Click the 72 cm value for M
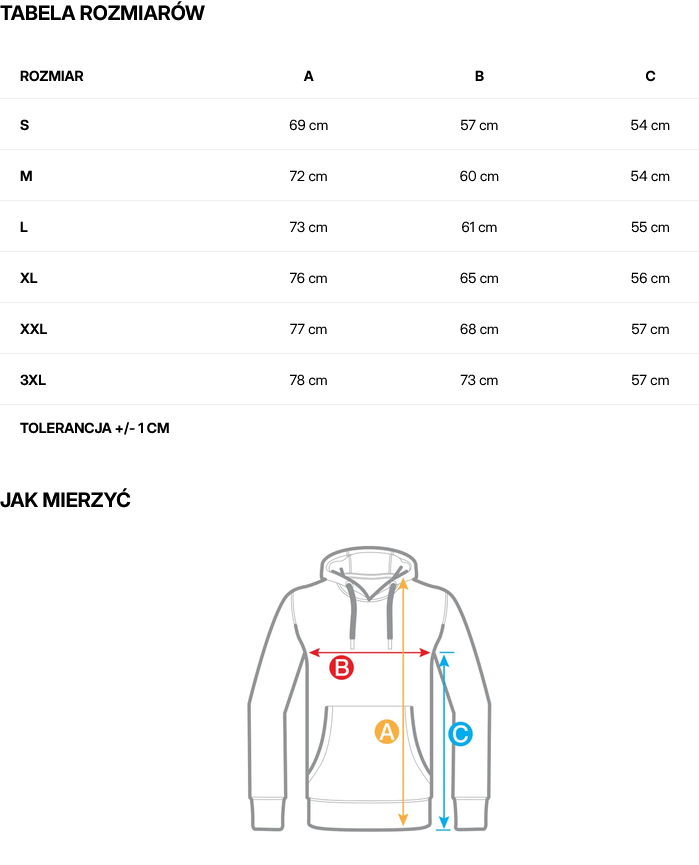The image size is (699, 865). [x=308, y=177]
